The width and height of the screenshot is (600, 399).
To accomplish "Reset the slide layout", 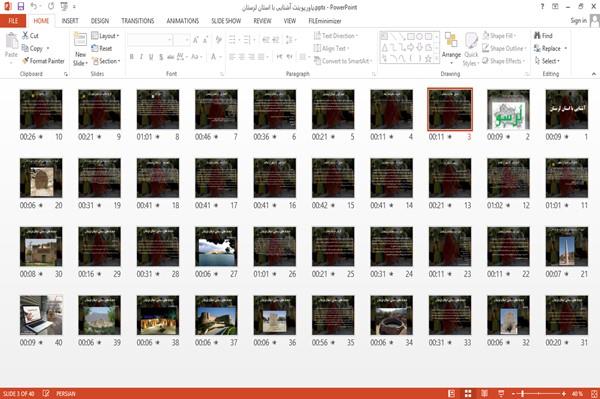I will [102, 48].
